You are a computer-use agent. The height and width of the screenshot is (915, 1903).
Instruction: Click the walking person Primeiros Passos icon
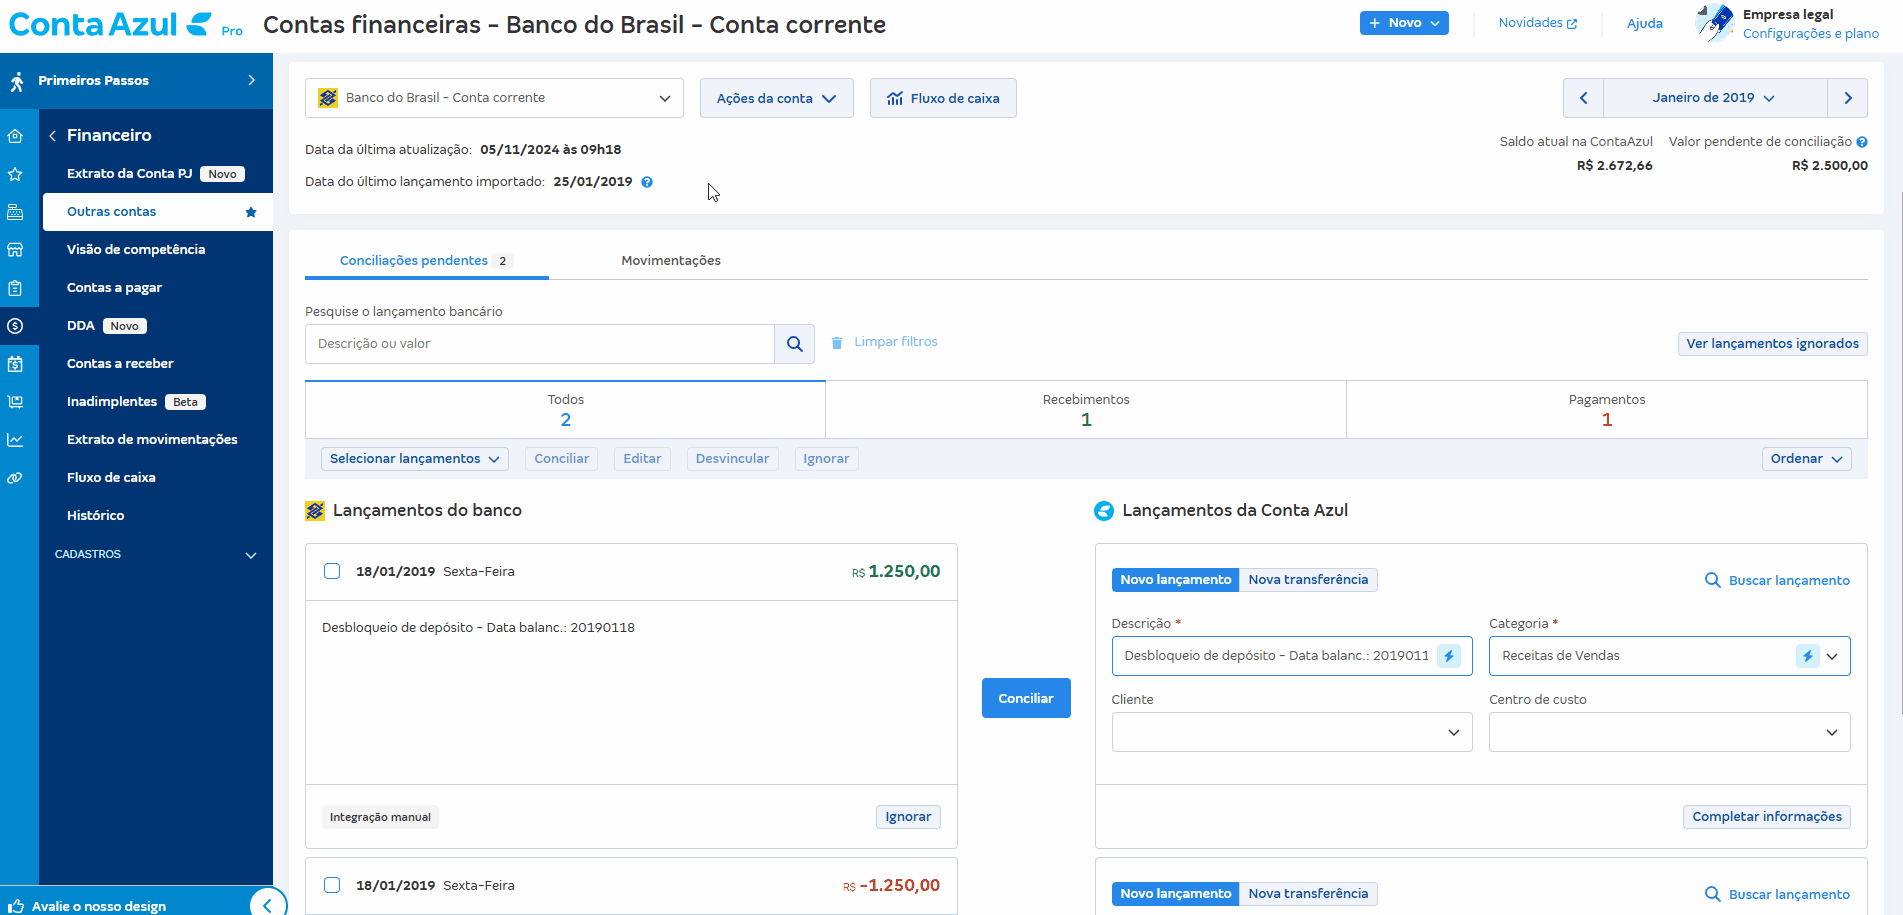coord(17,81)
